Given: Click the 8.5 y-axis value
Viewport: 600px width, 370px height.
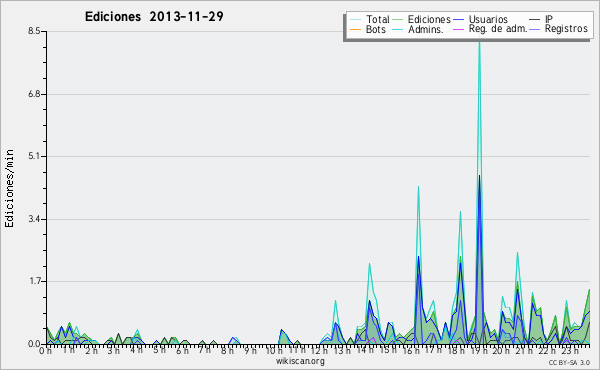Looking at the screenshot, I should (34, 31).
